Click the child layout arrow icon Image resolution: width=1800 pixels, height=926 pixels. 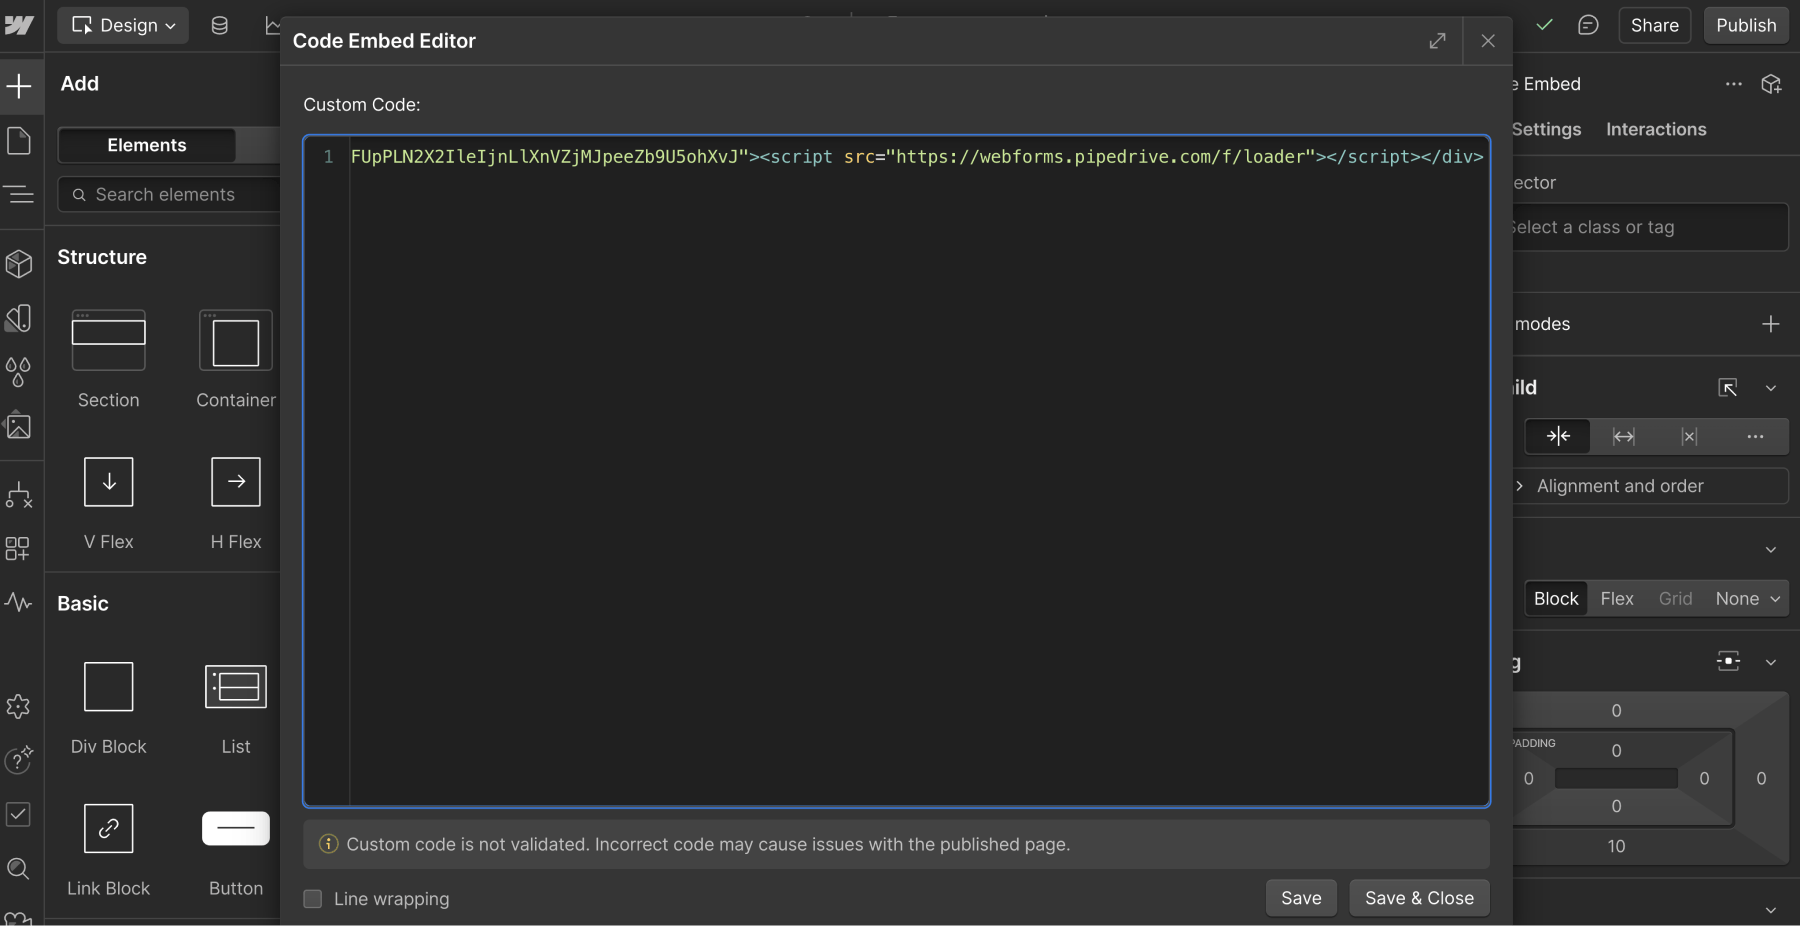pos(1728,388)
